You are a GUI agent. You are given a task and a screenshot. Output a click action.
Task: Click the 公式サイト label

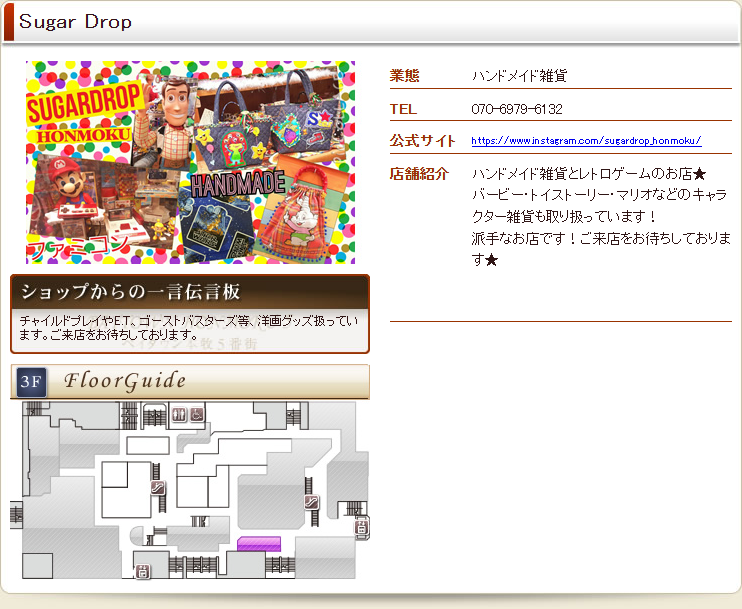(x=422, y=141)
